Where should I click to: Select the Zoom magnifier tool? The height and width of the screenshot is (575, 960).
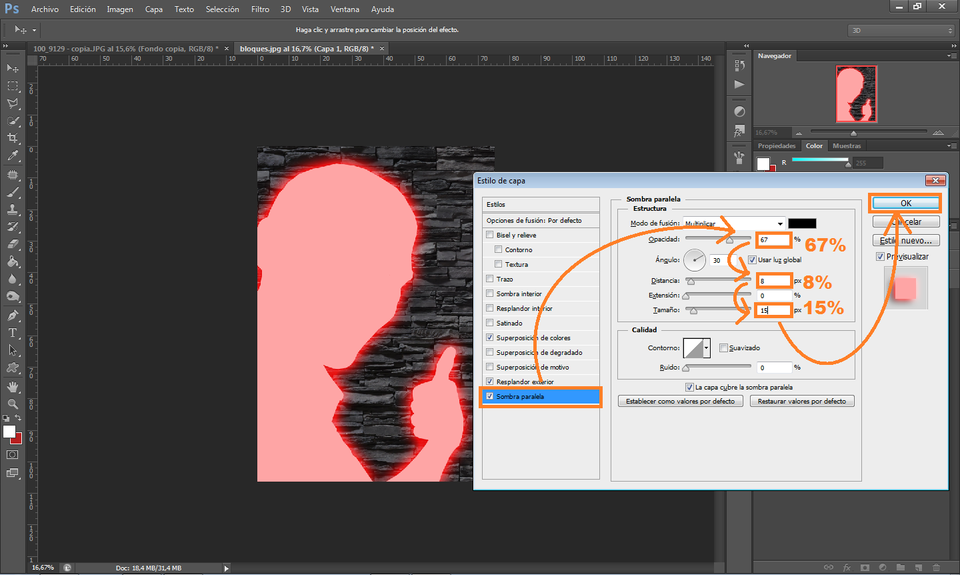[x=13, y=404]
